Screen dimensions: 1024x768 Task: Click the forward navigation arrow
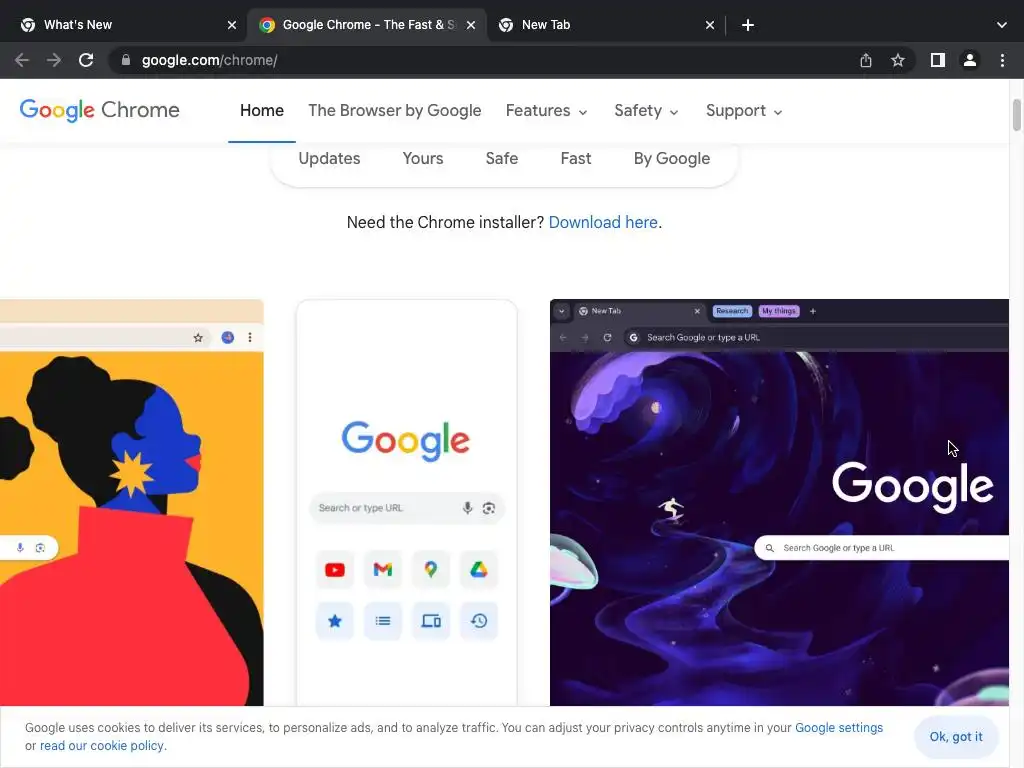coord(54,60)
